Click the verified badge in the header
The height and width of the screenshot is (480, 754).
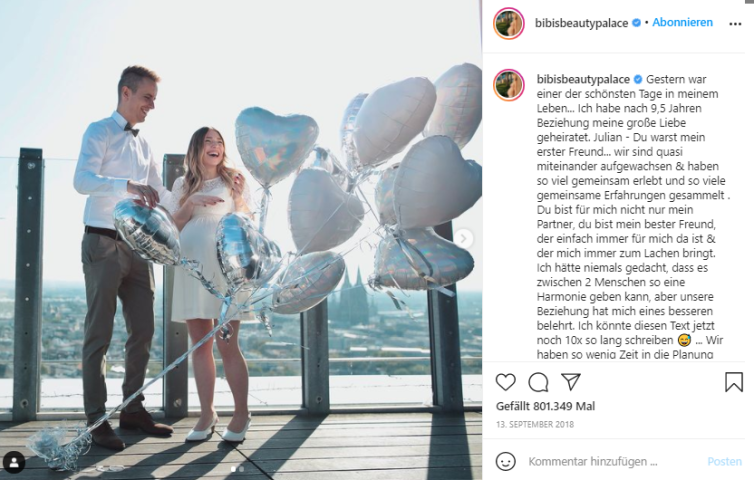coord(636,23)
